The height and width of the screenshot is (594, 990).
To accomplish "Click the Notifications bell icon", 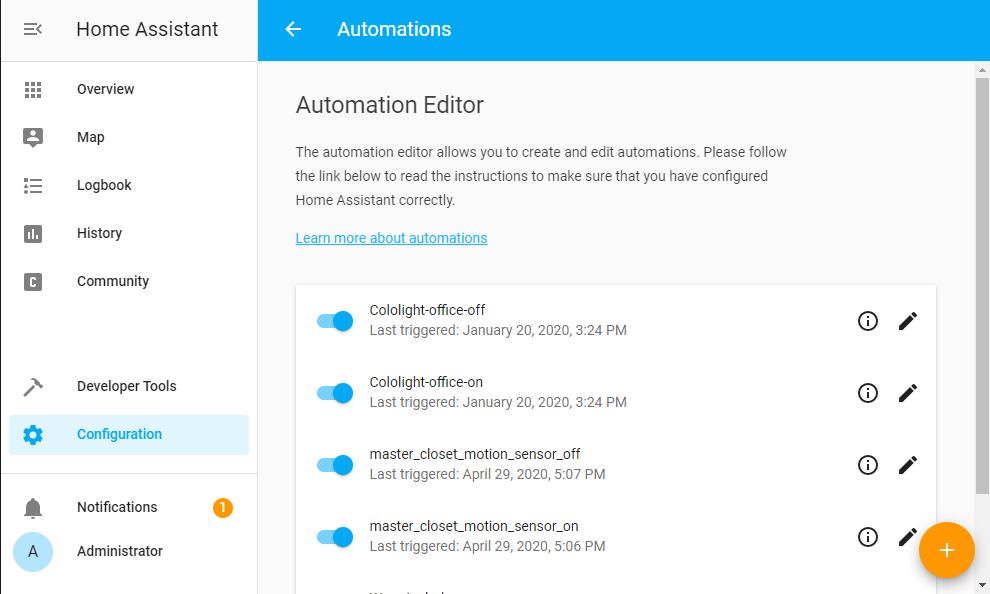I will point(33,507).
